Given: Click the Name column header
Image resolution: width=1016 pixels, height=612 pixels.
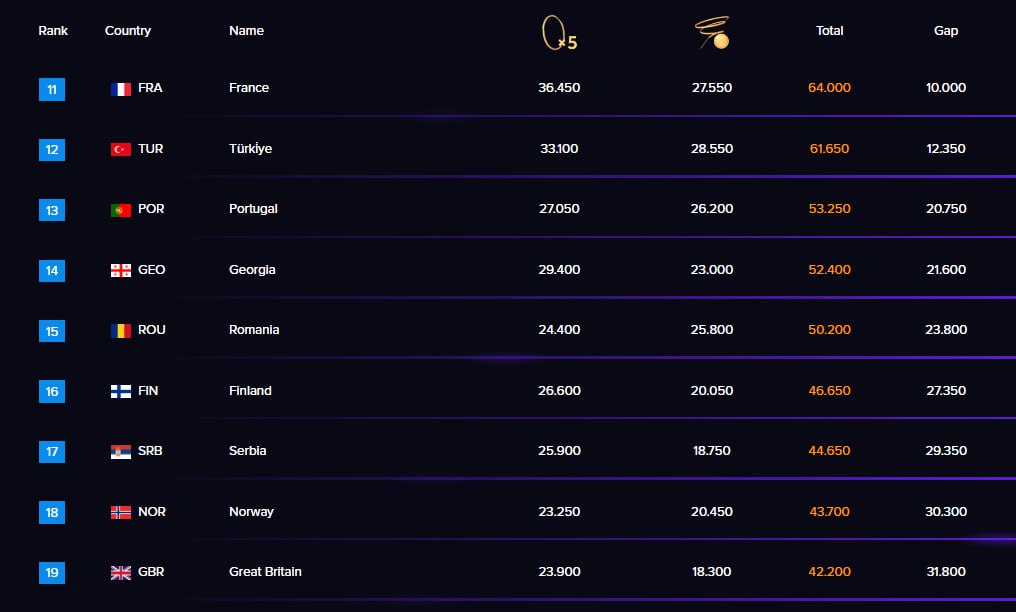Looking at the screenshot, I should point(246,30).
